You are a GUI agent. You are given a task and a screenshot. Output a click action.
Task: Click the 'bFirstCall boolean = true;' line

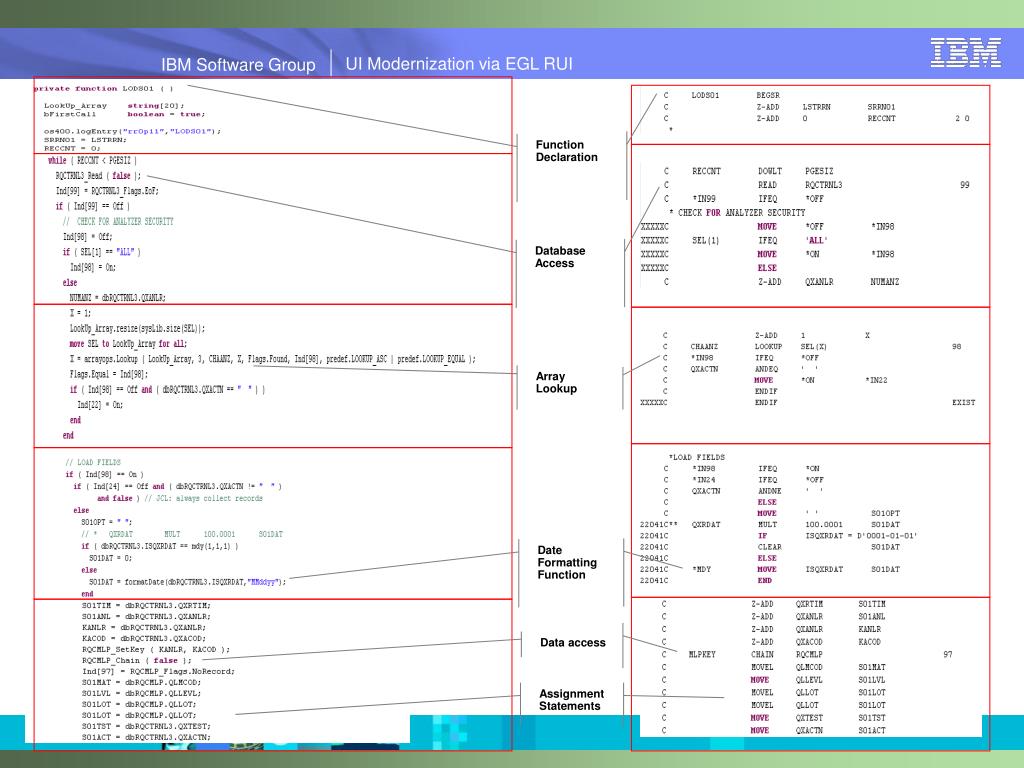124,114
